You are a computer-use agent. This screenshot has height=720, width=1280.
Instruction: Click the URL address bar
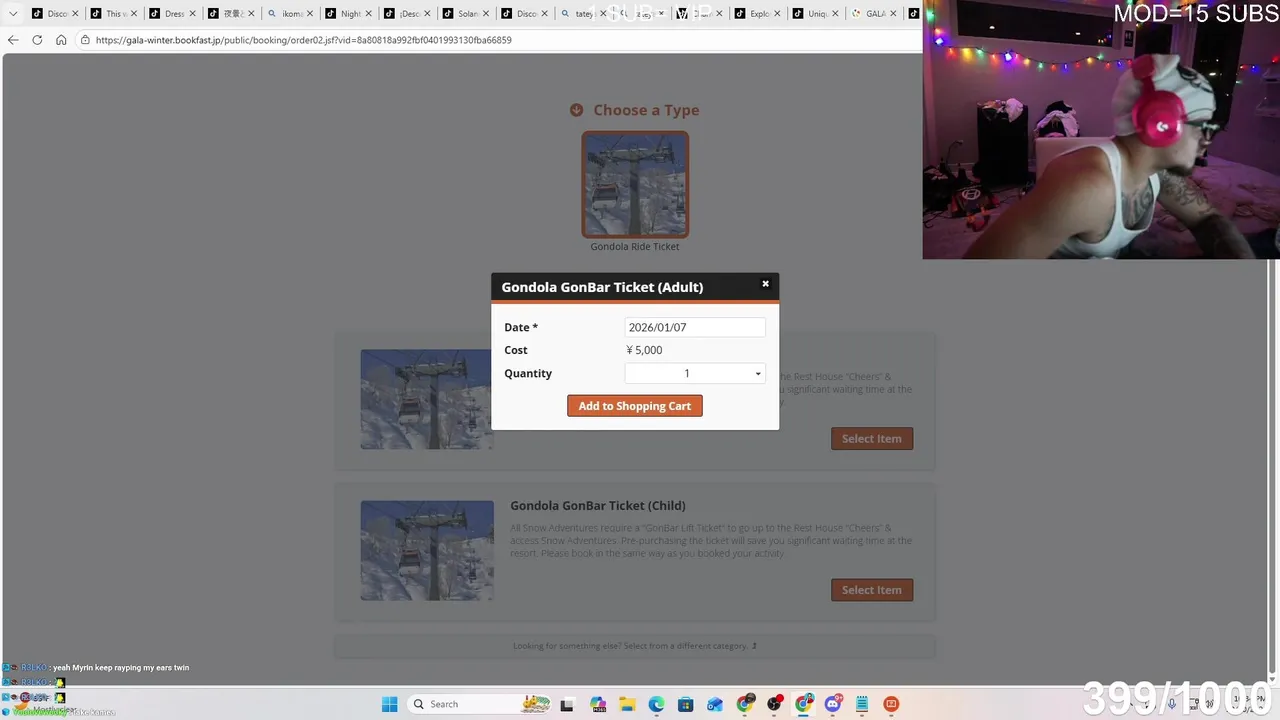[500, 40]
